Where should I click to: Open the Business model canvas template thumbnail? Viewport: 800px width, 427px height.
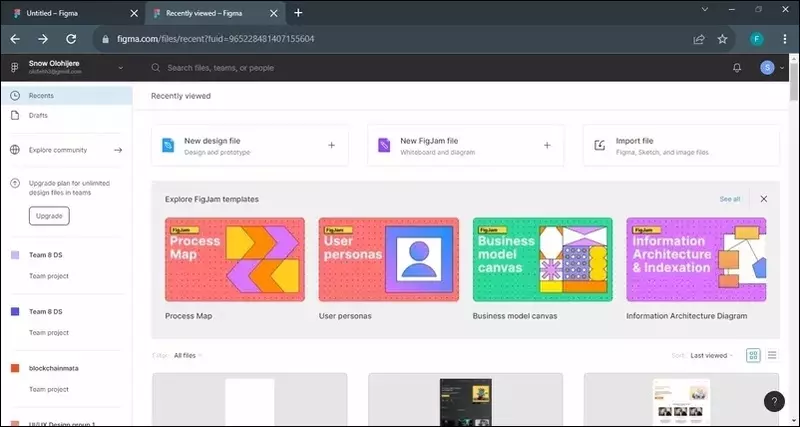[543, 260]
